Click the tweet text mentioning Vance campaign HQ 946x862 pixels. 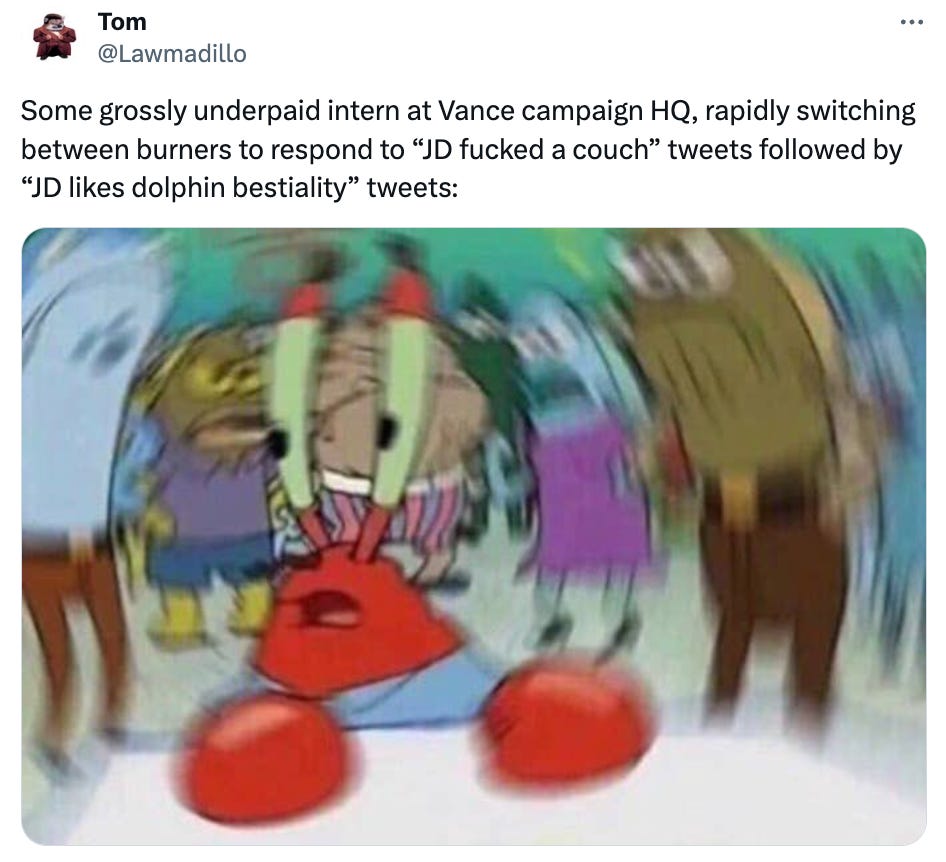[x=468, y=150]
